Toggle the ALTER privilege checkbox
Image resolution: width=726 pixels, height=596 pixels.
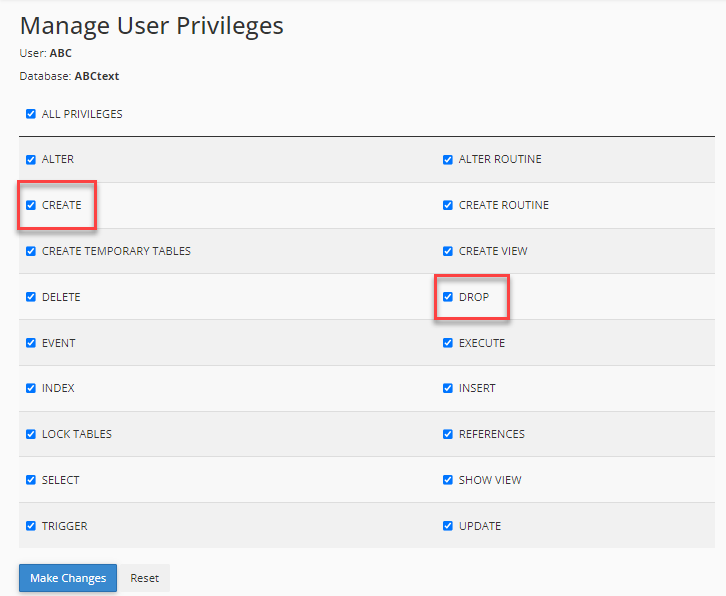click(31, 159)
